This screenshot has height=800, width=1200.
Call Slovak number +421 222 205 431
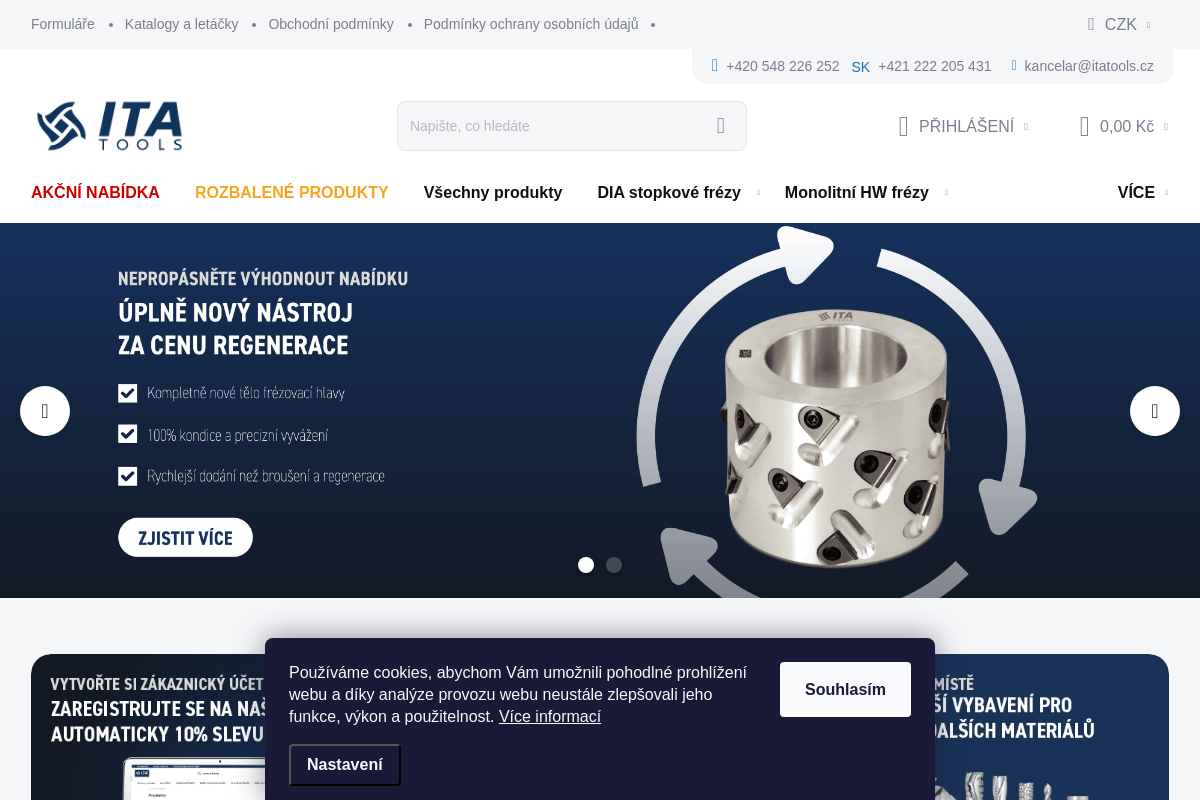935,66
